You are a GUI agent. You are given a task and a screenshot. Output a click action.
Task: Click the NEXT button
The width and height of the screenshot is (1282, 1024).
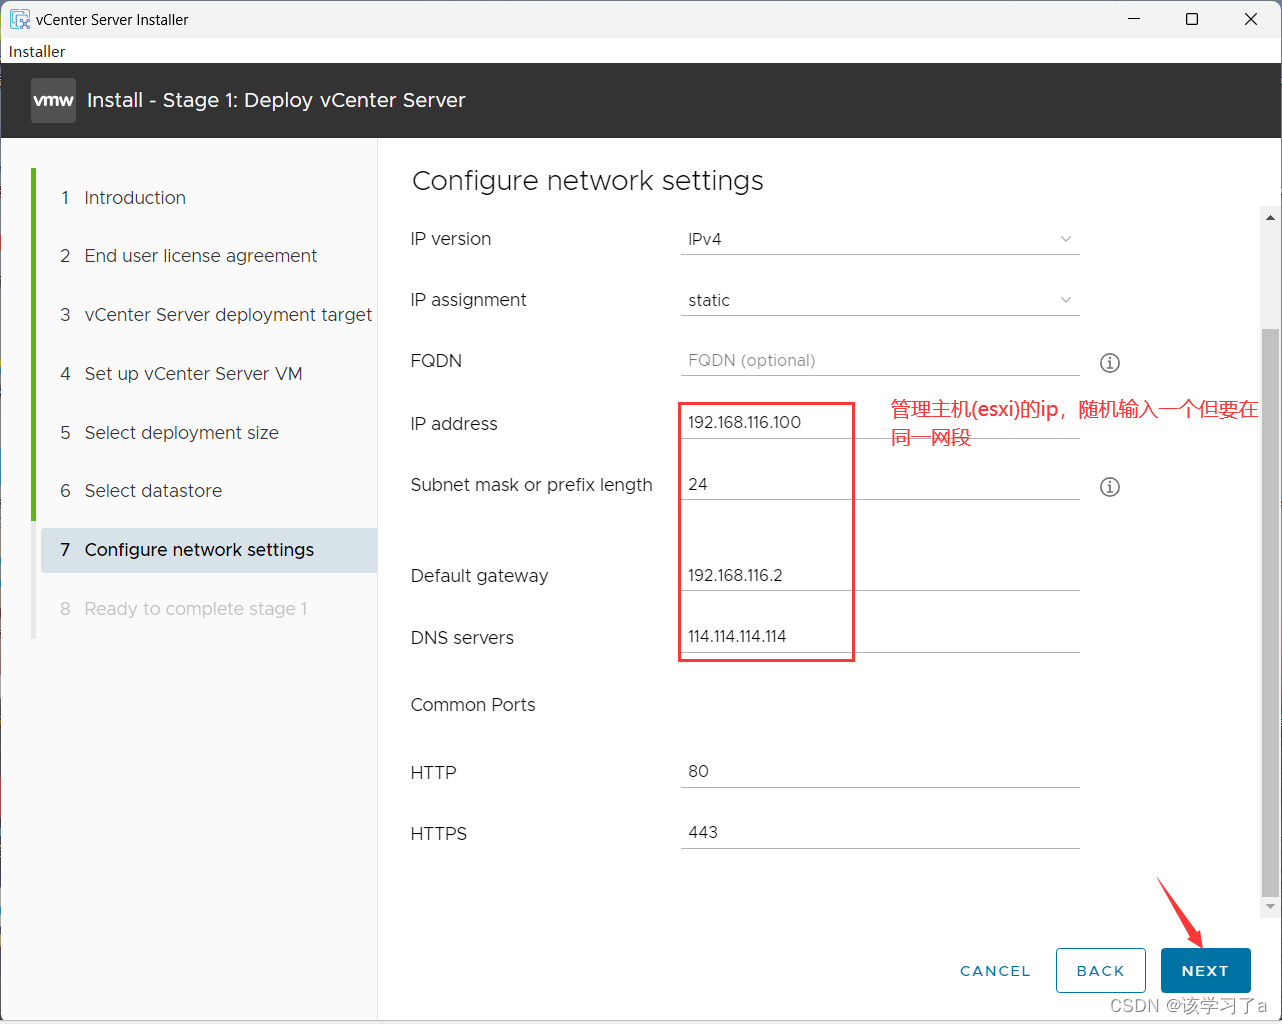point(1205,971)
